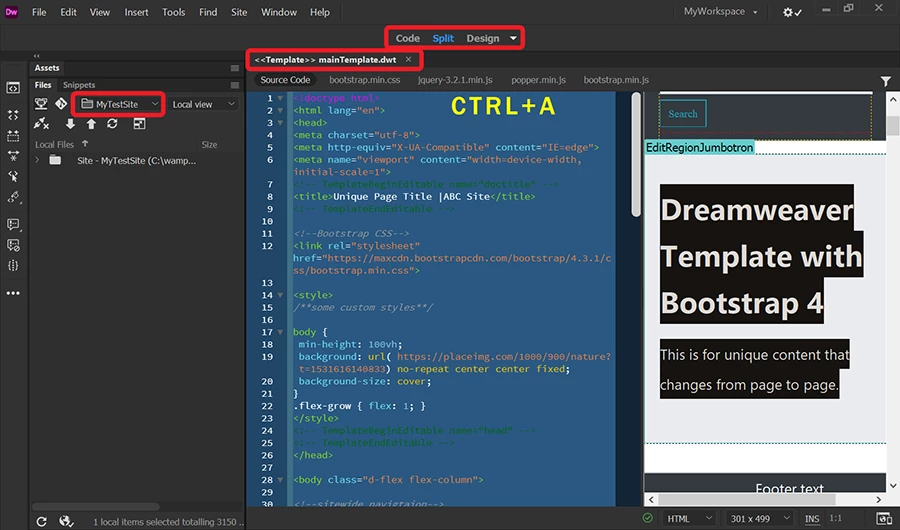Screen dimensions: 900x530
Task: Open the Window menu
Action: click(x=279, y=12)
